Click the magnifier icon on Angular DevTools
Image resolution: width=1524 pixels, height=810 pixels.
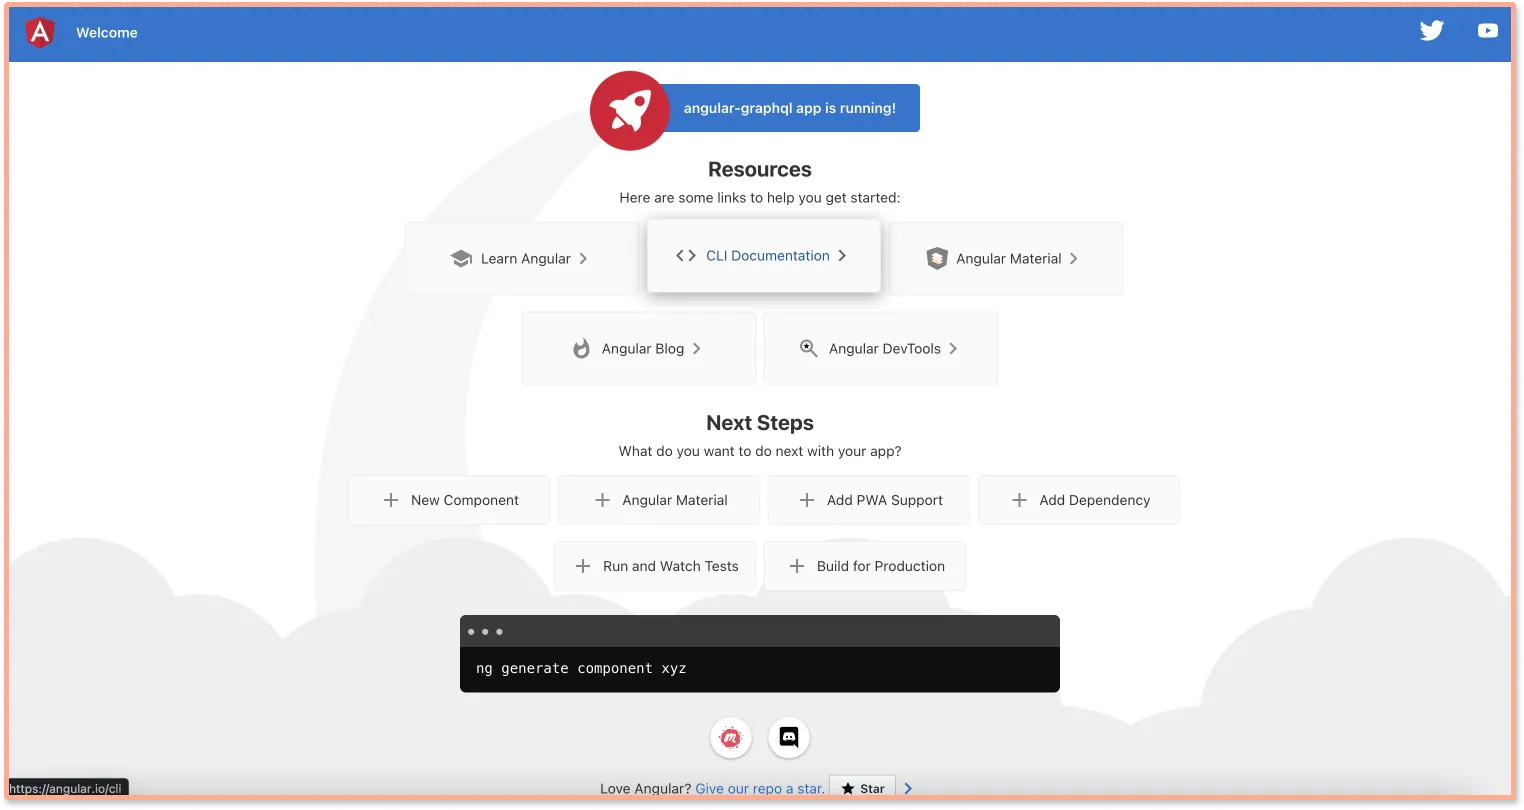[809, 348]
